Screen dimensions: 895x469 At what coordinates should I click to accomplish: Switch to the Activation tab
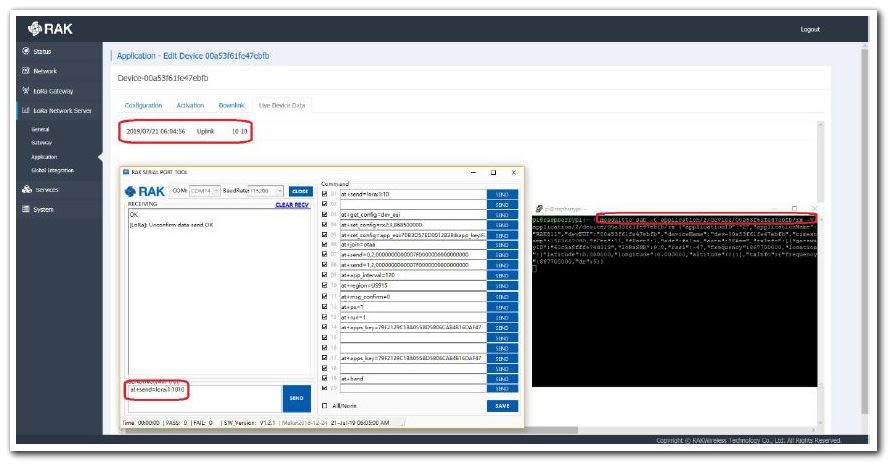tap(190, 106)
